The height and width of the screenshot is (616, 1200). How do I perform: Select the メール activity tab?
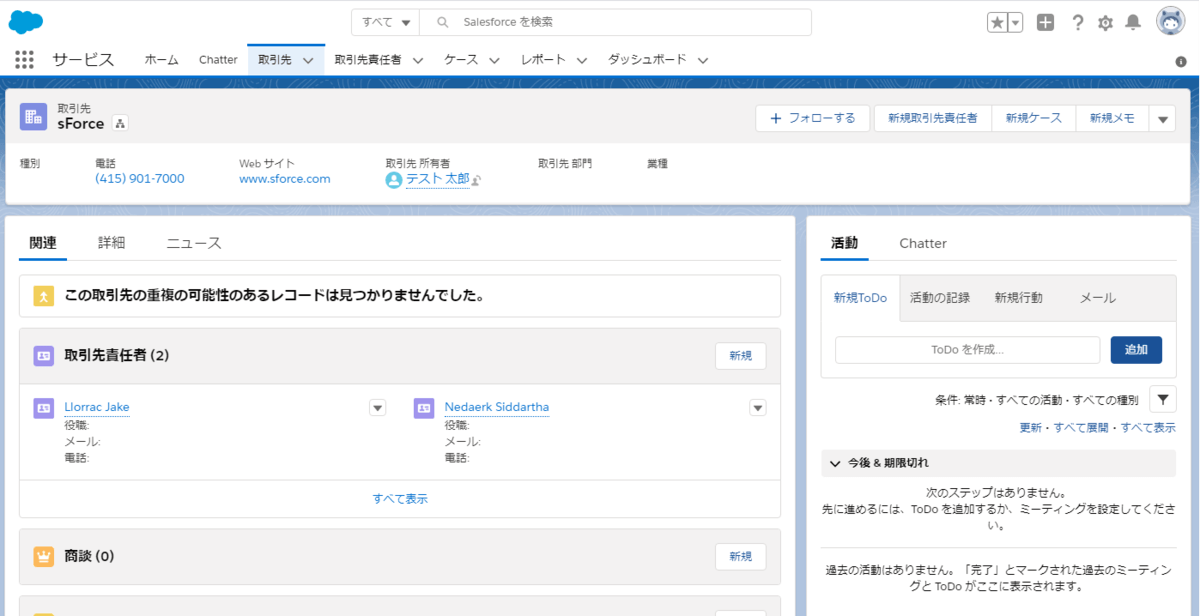coord(1098,298)
